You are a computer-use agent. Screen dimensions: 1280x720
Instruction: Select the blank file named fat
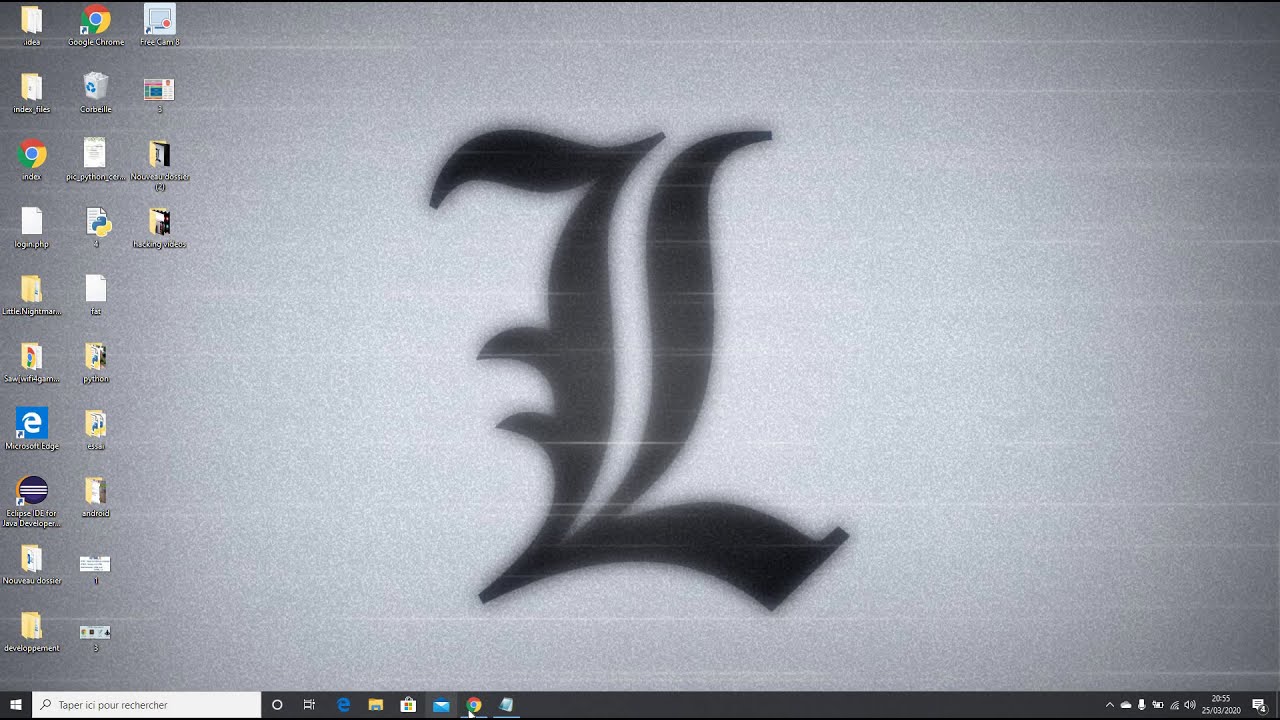(96, 293)
